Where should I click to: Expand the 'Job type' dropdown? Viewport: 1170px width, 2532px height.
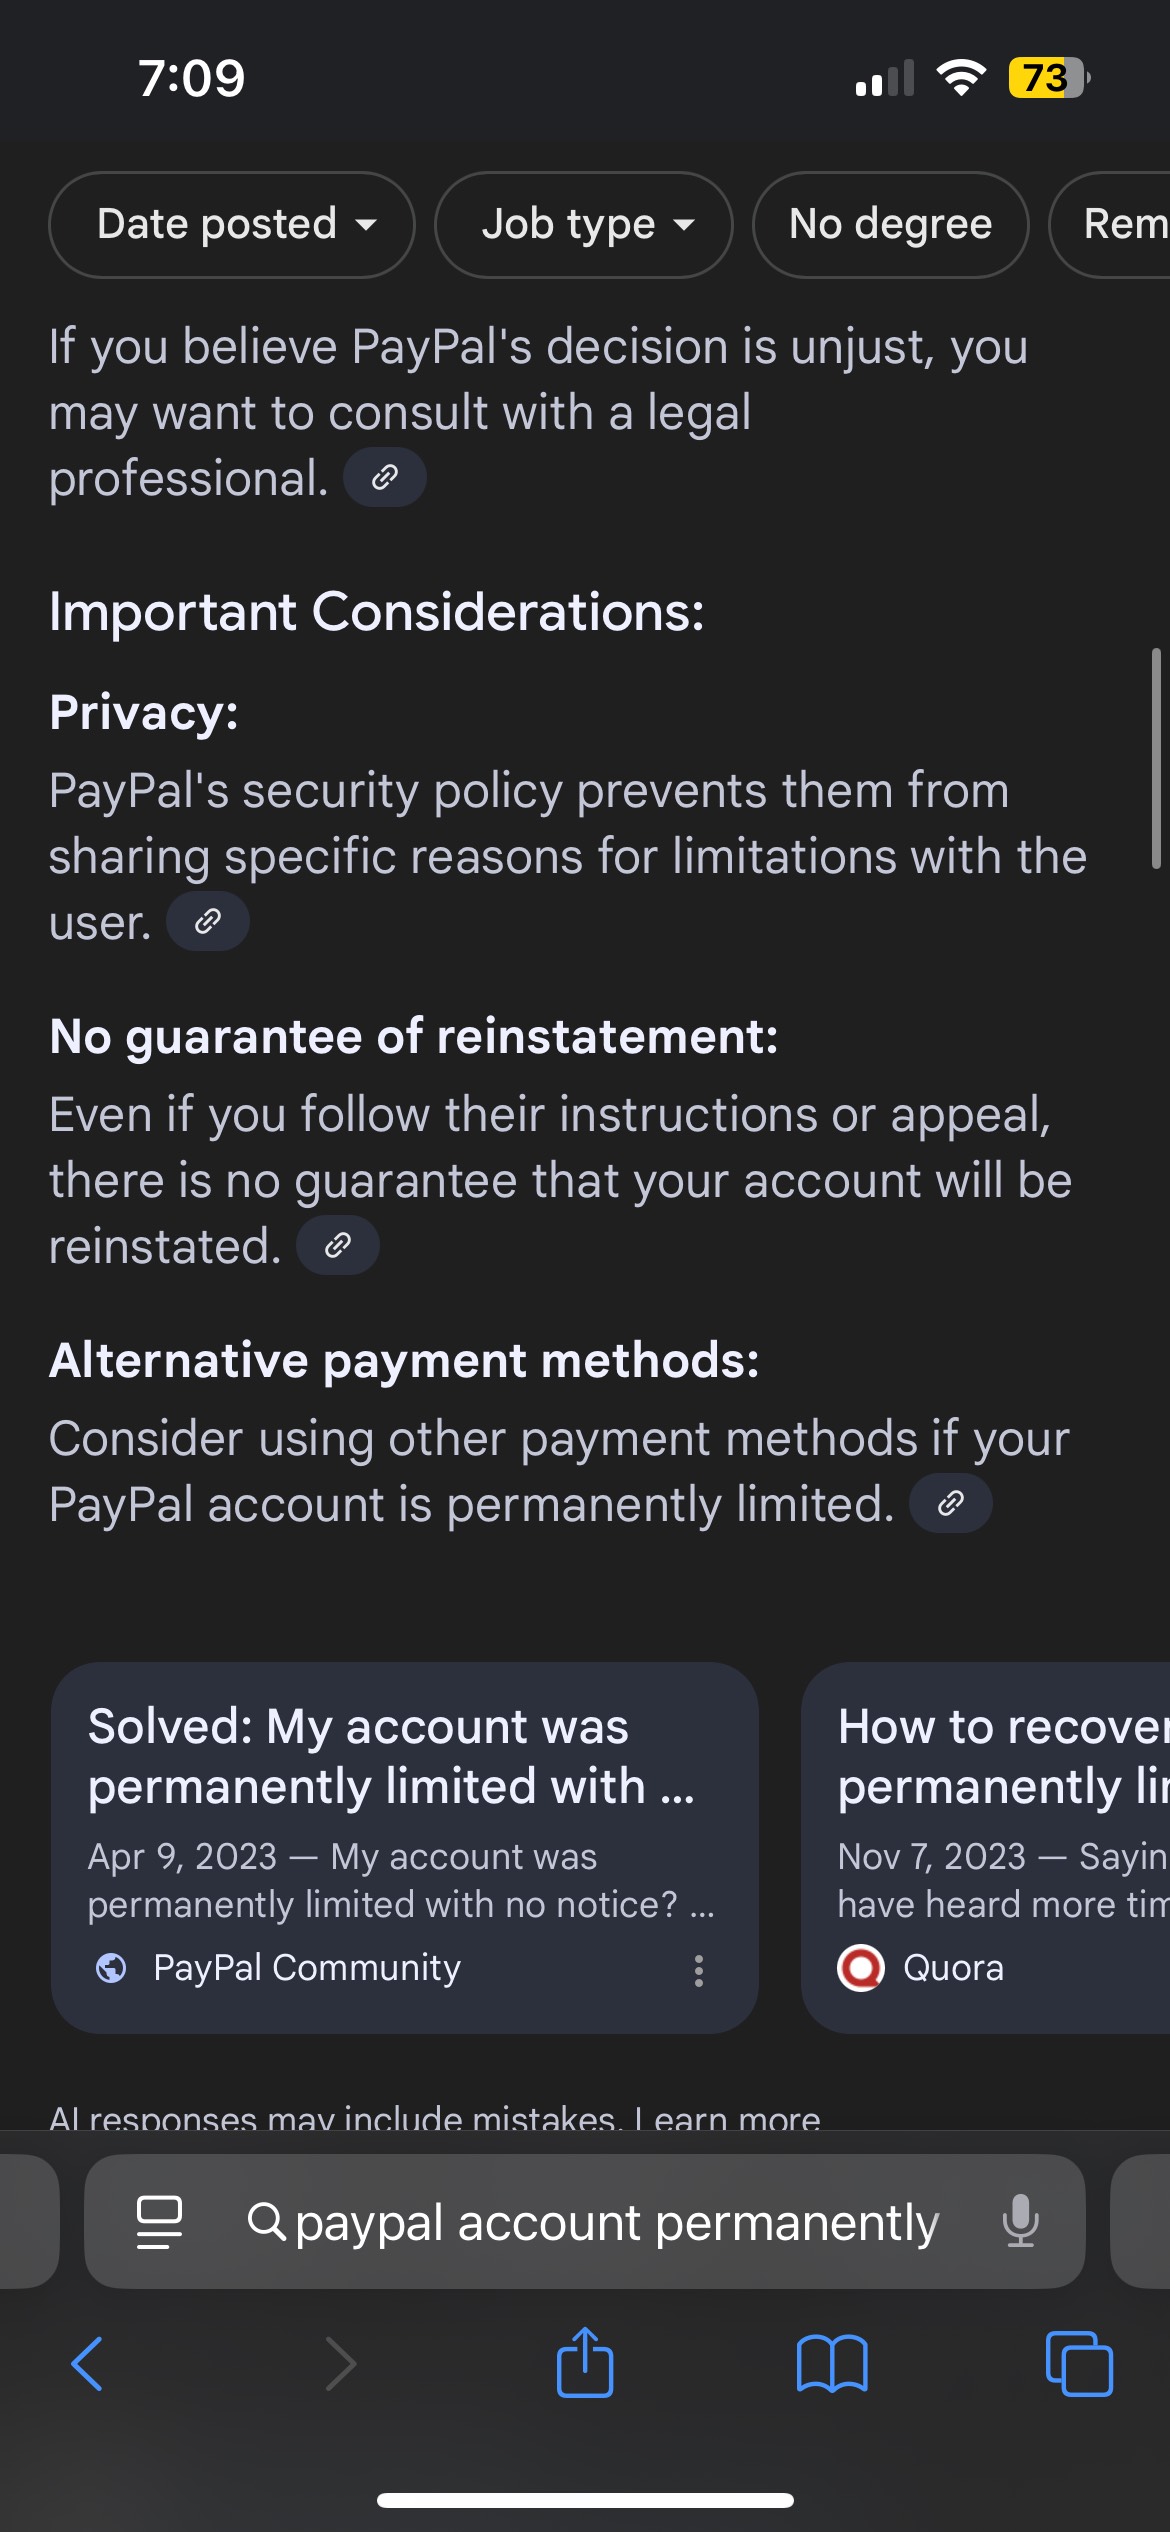584,224
